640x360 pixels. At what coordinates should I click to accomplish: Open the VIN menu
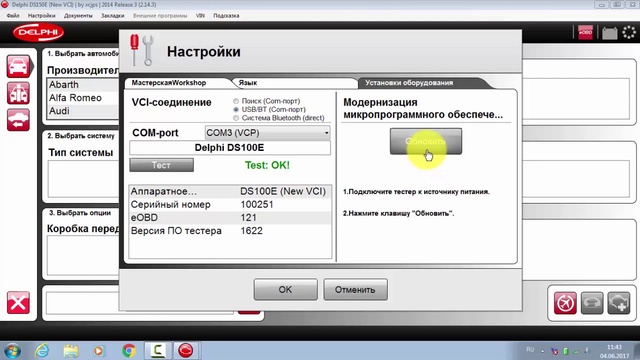tap(200, 16)
